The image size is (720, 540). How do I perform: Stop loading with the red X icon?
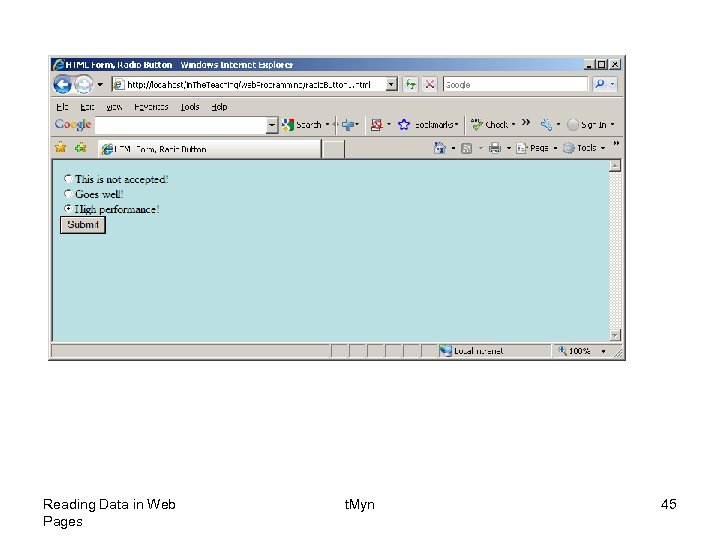(430, 84)
